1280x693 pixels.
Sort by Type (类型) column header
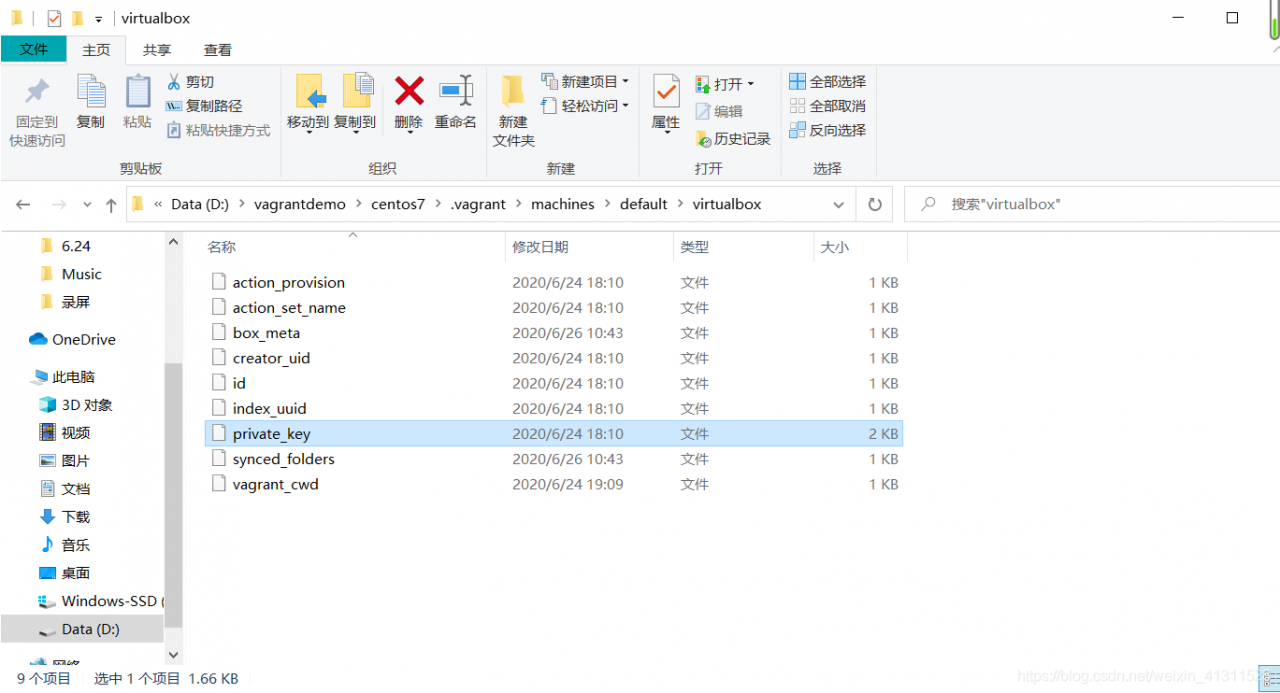pos(744,247)
